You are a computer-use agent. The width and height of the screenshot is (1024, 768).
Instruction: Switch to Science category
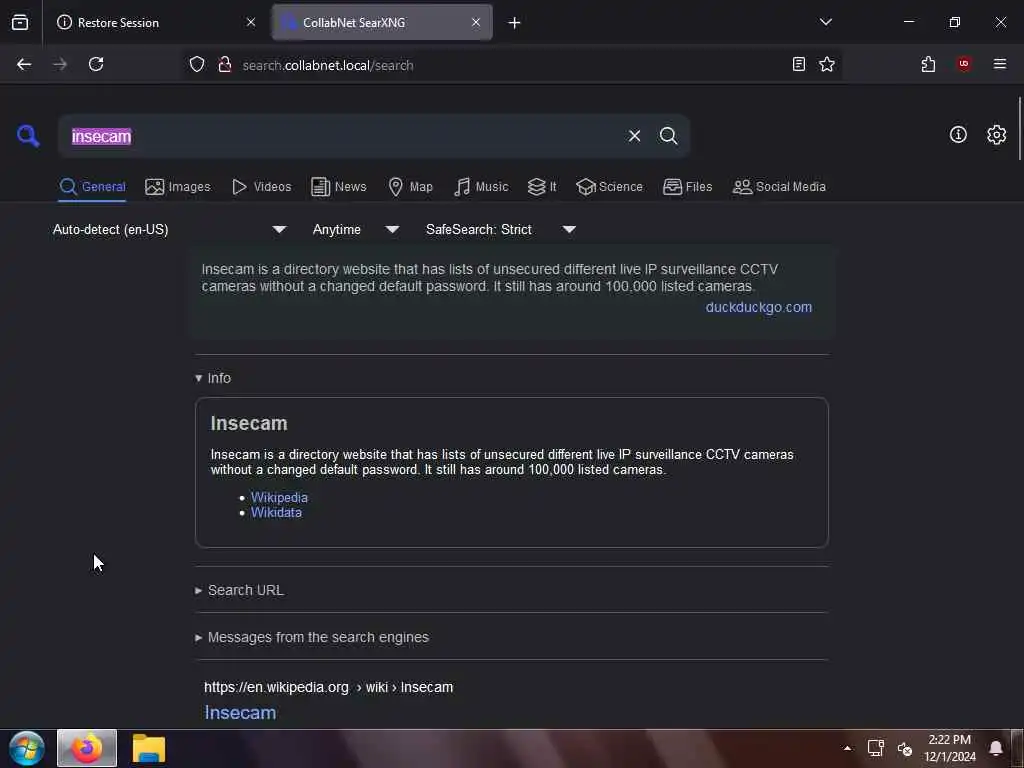(609, 187)
